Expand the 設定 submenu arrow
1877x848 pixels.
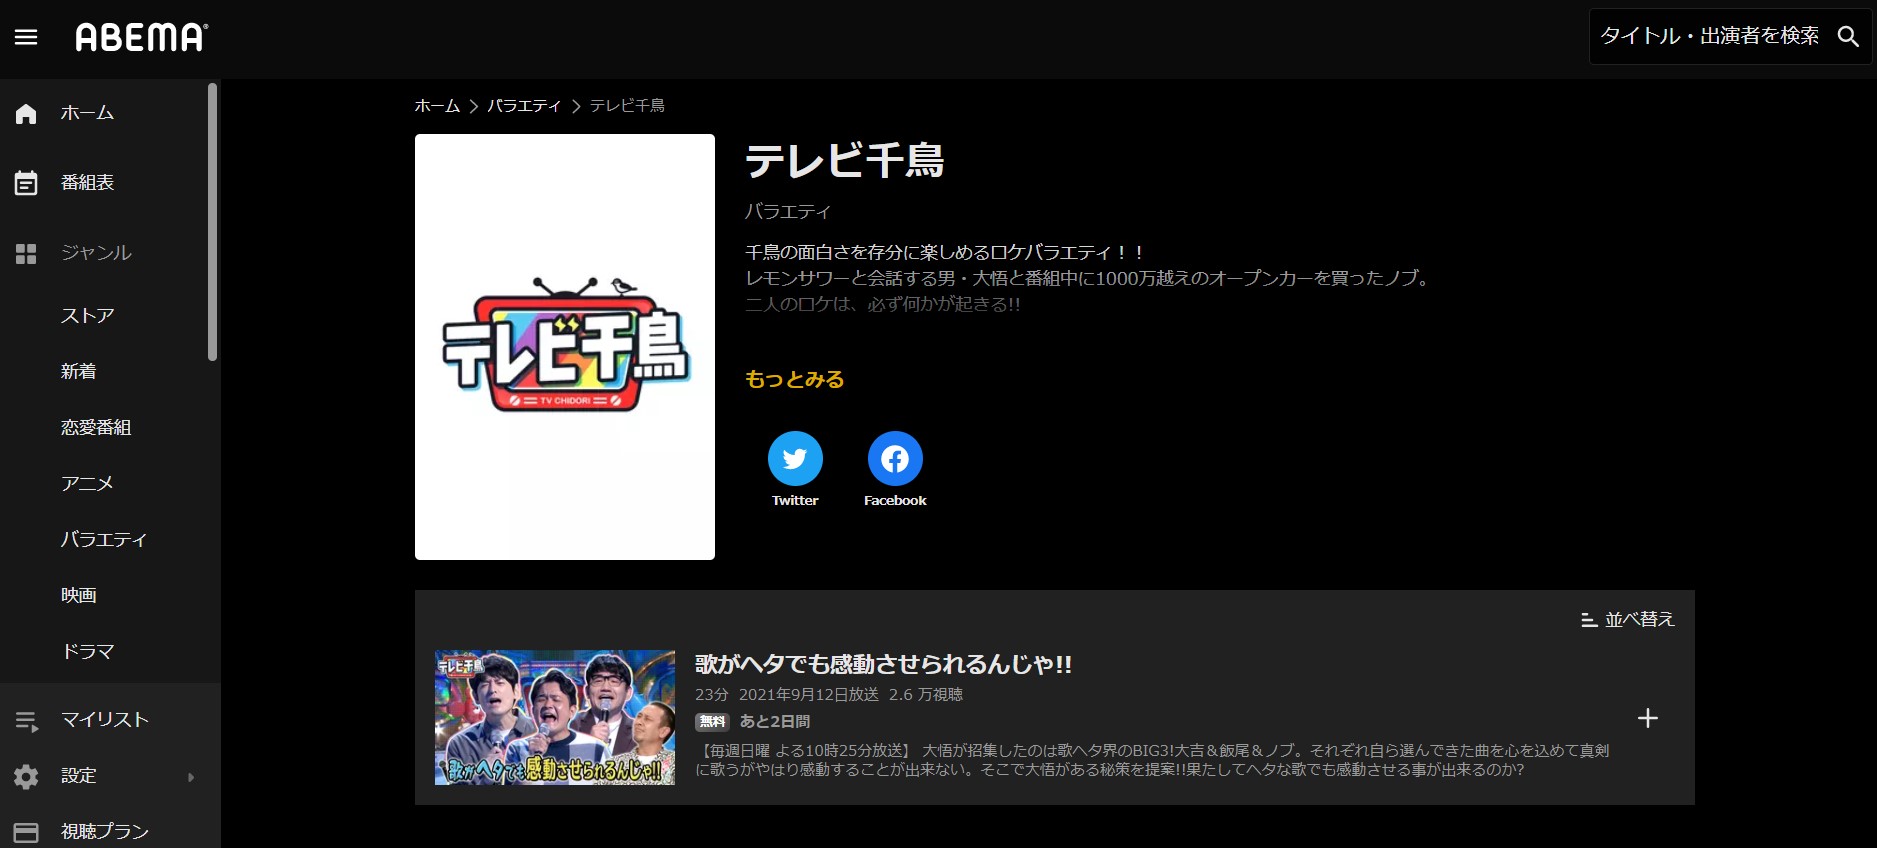coord(191,777)
